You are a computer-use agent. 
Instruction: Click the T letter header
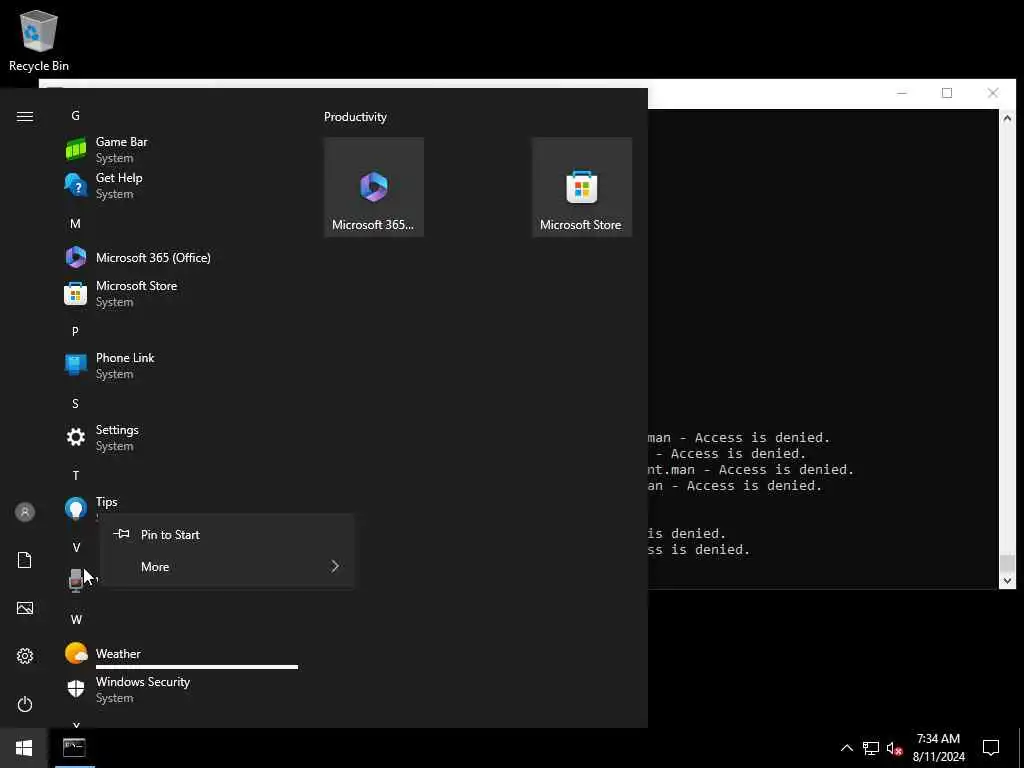point(76,475)
